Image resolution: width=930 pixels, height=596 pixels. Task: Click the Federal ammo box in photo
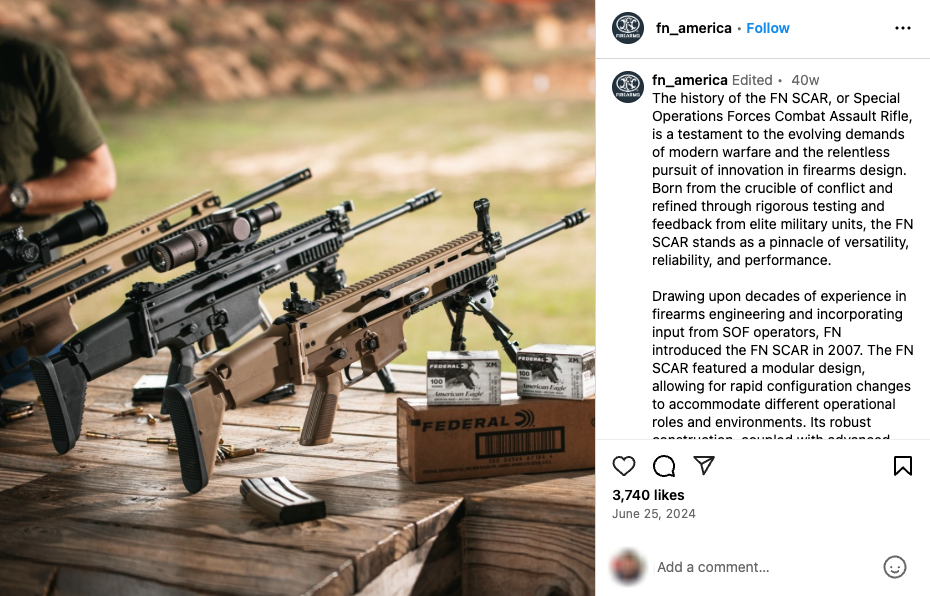[x=496, y=438]
